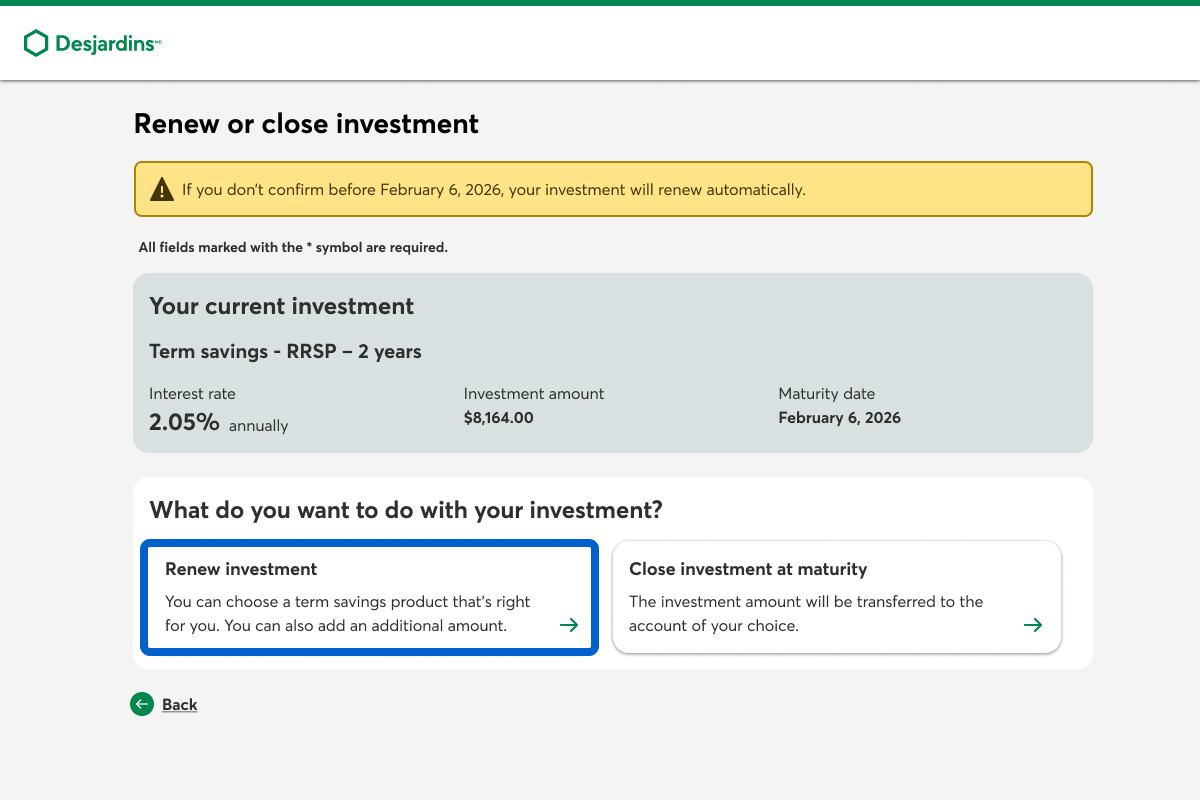Click the Renew investment description text
Screen dimensions: 1200x800
(x=348, y=614)
